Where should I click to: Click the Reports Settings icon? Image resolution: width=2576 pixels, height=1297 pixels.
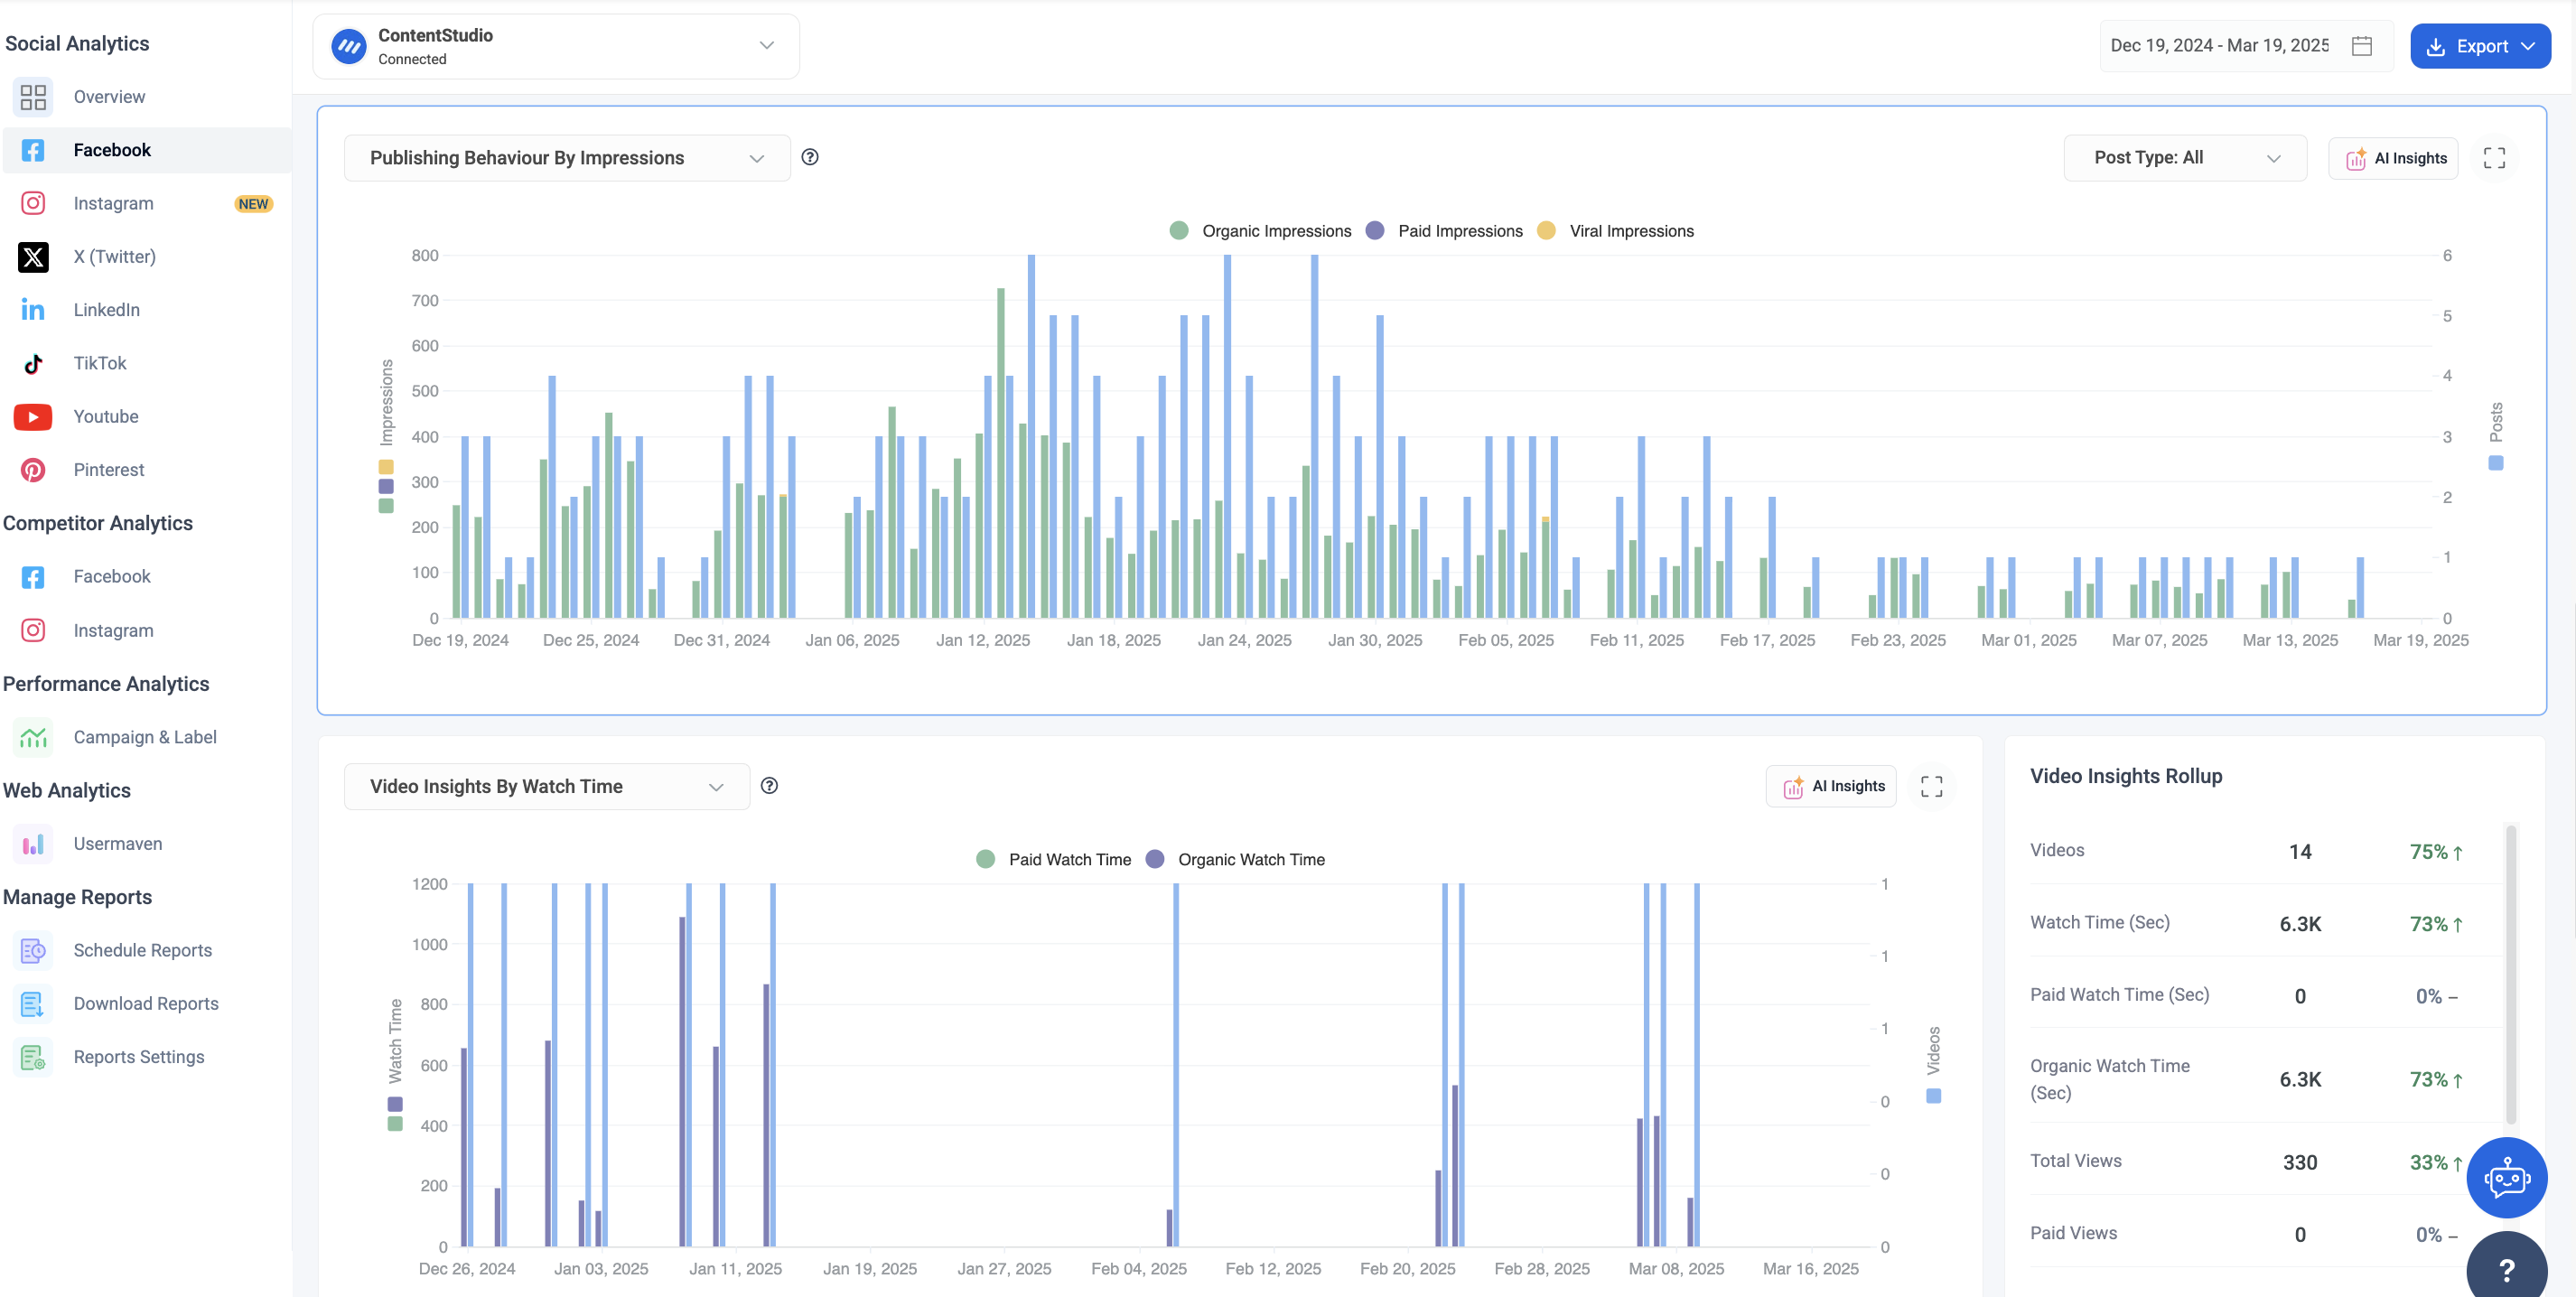(x=33, y=1057)
